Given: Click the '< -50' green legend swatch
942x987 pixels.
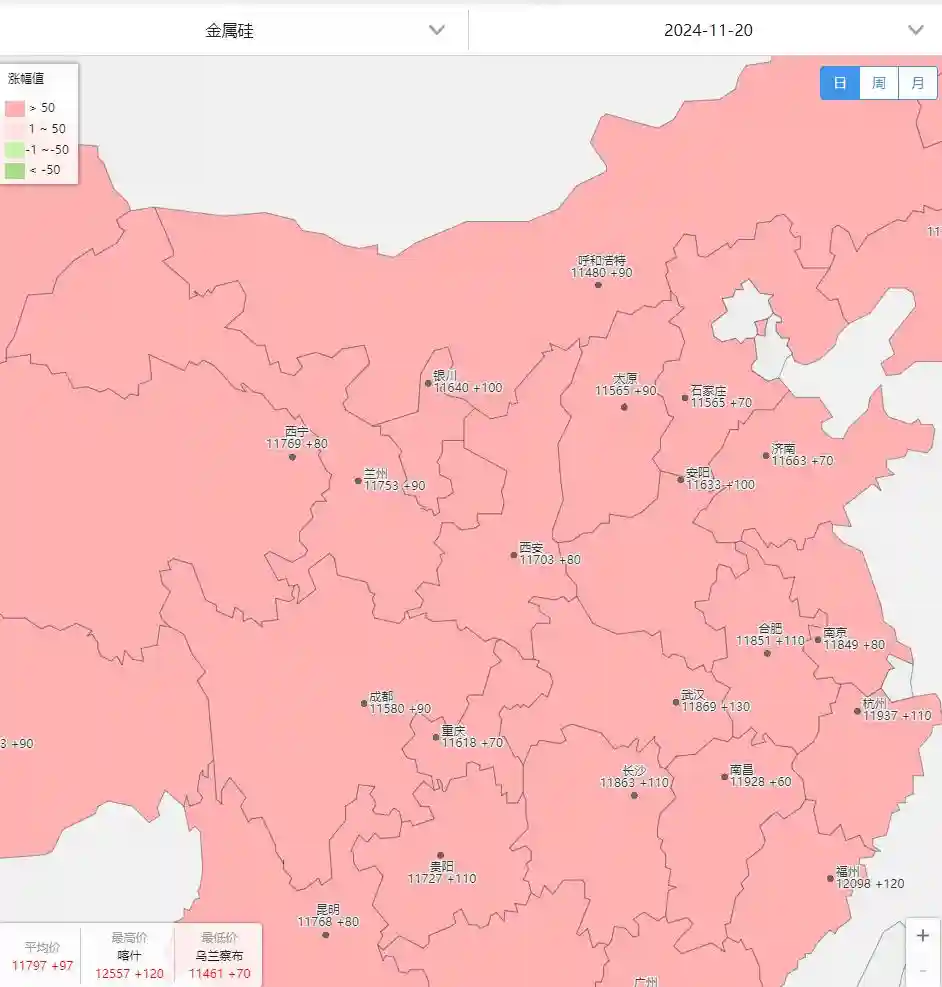Looking at the screenshot, I should tap(14, 171).
